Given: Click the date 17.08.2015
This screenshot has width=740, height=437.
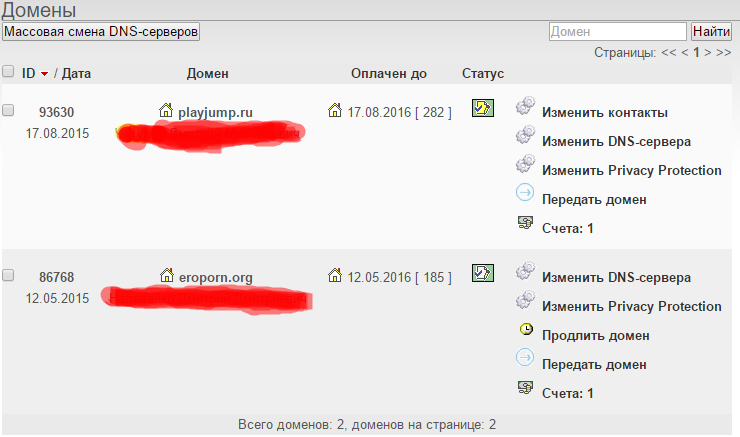Looking at the screenshot, I should pyautogui.click(x=57, y=133).
